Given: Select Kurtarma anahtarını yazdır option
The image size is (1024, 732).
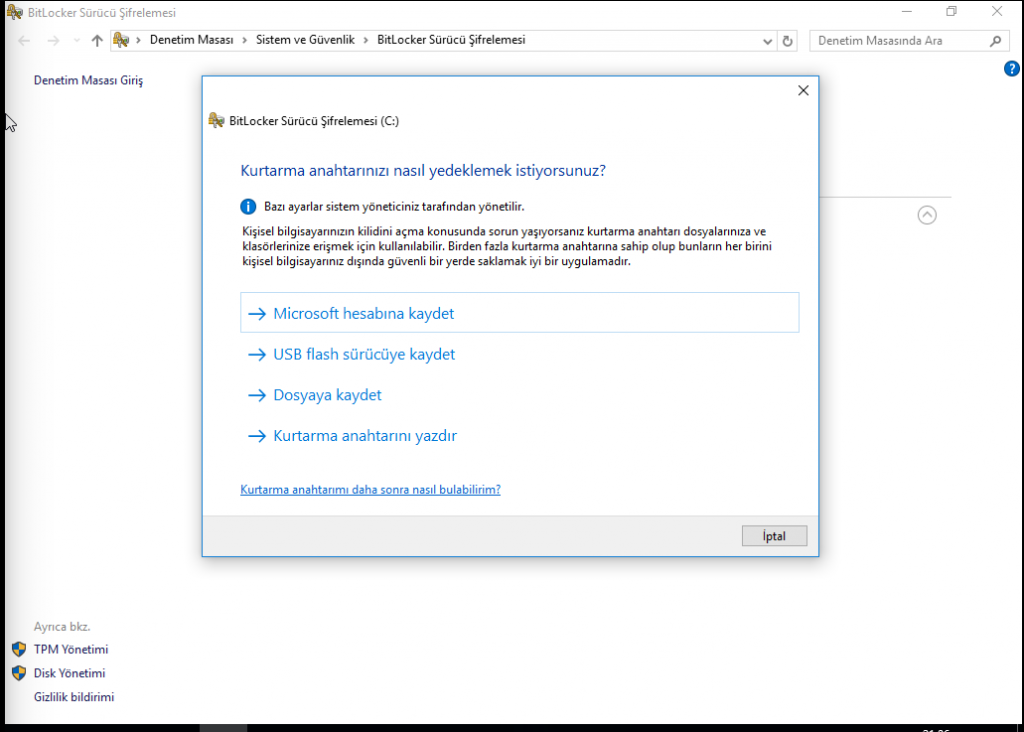Looking at the screenshot, I should 364,436.
